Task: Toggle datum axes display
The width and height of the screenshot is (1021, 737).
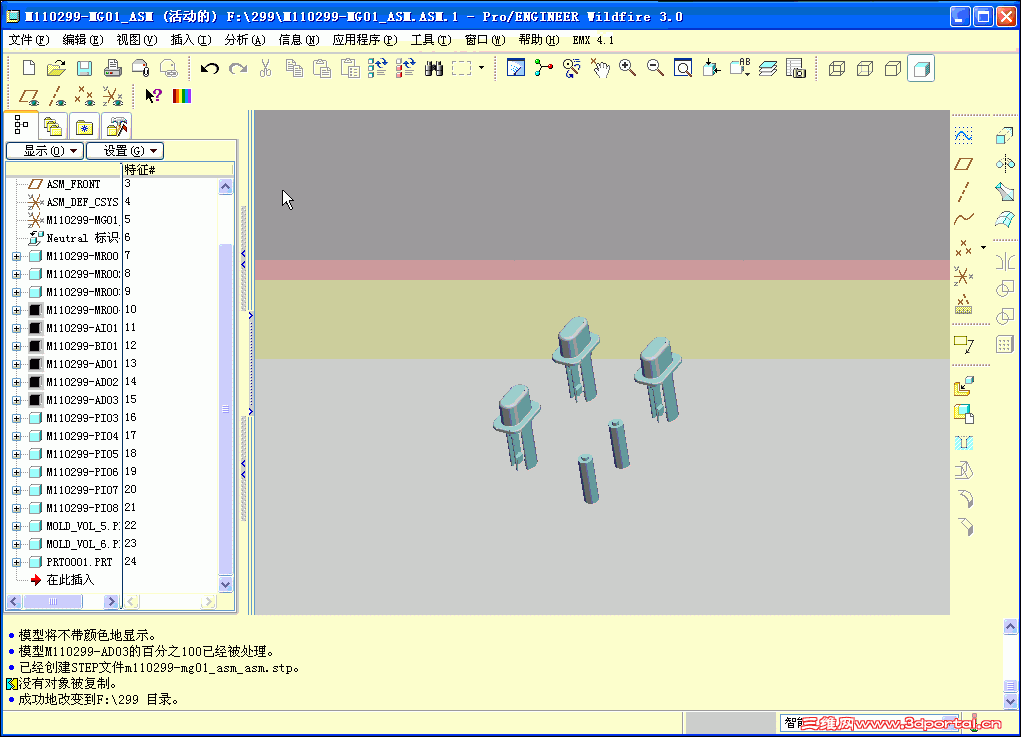Action: tap(57, 96)
